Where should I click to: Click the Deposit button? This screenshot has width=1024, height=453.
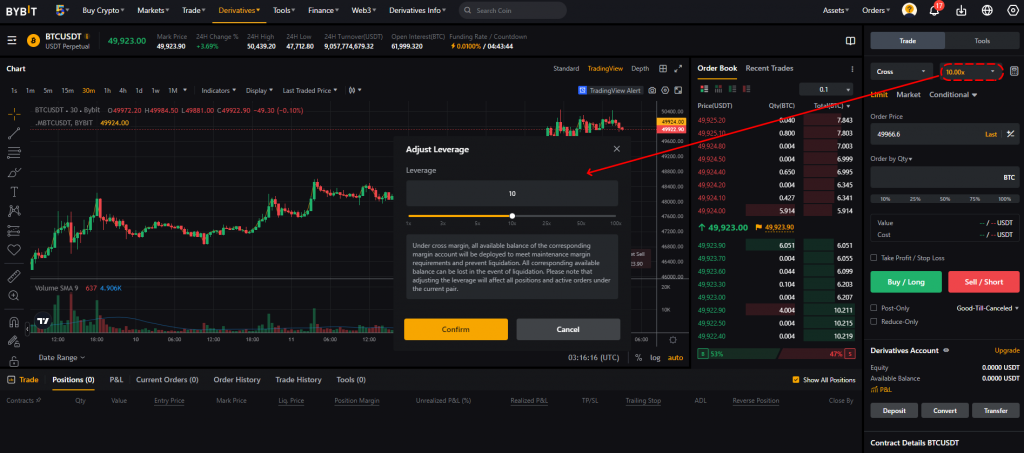click(x=894, y=411)
